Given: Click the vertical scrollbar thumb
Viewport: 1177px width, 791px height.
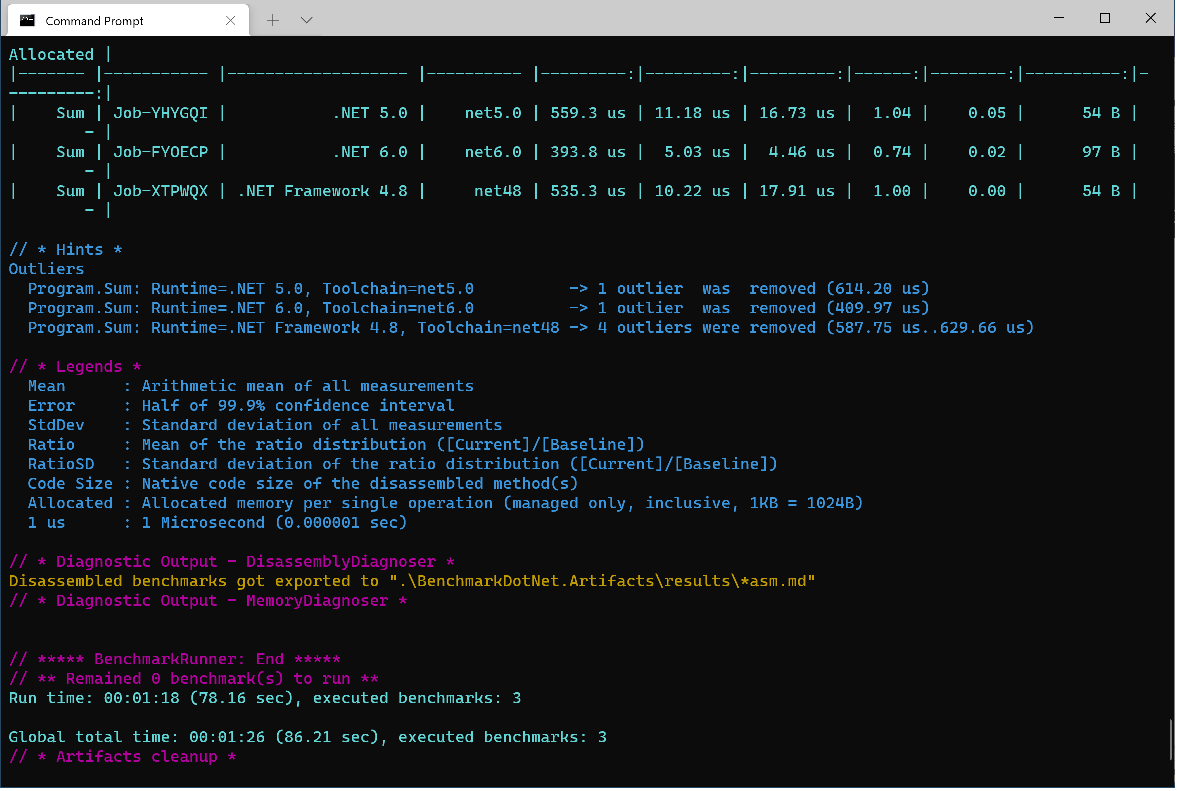Looking at the screenshot, I should coord(1171,740).
